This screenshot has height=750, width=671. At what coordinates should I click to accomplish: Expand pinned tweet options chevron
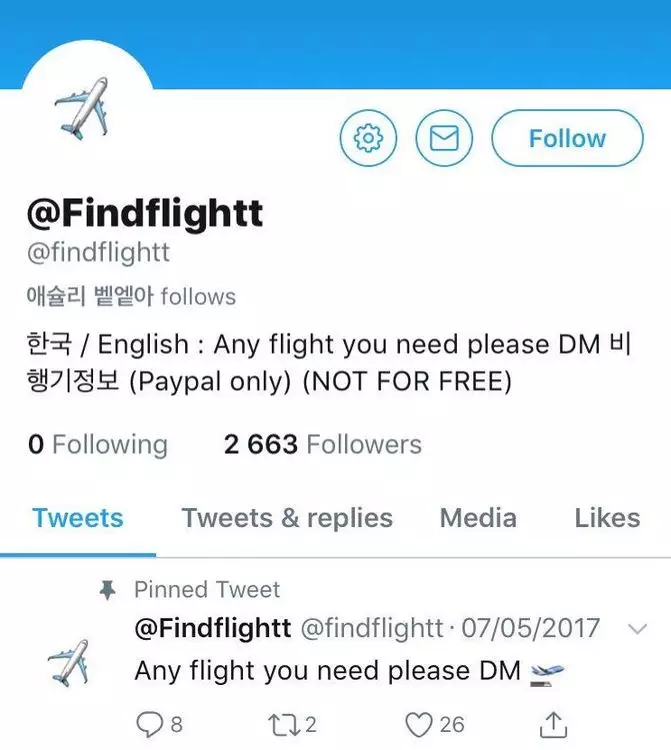[x=638, y=629]
